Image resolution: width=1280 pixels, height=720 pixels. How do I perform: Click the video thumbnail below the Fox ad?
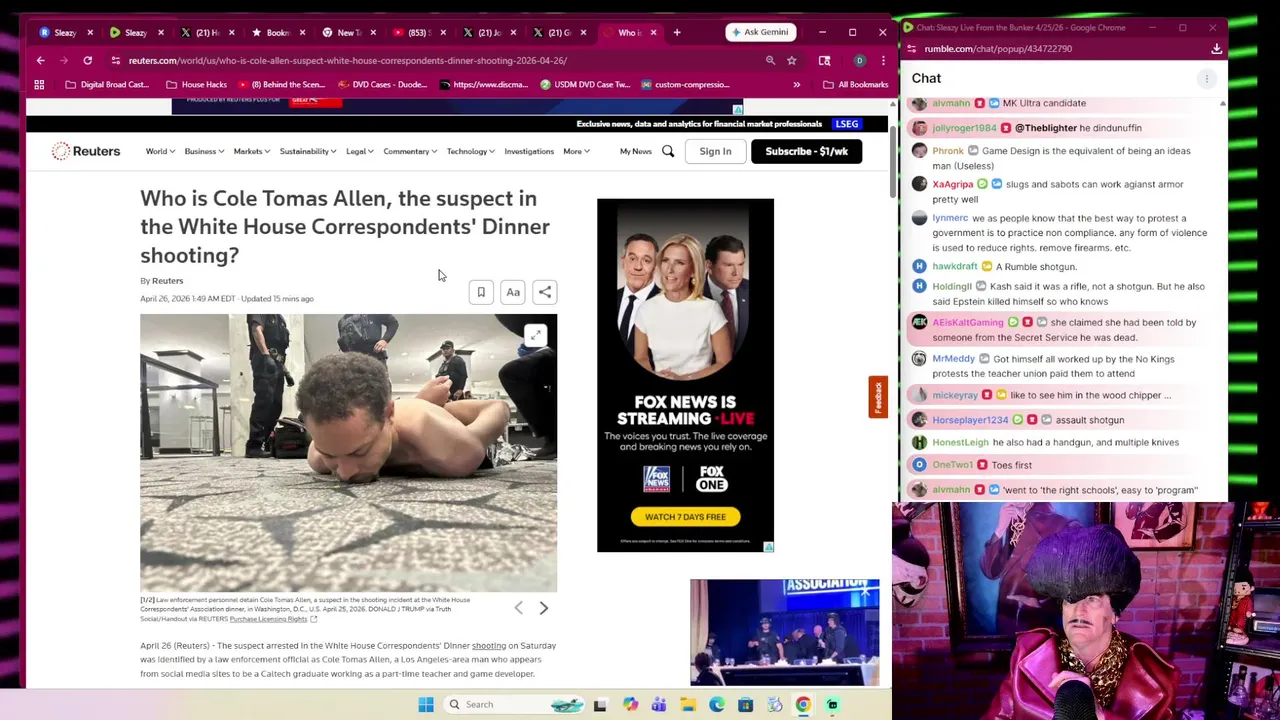[x=784, y=632]
